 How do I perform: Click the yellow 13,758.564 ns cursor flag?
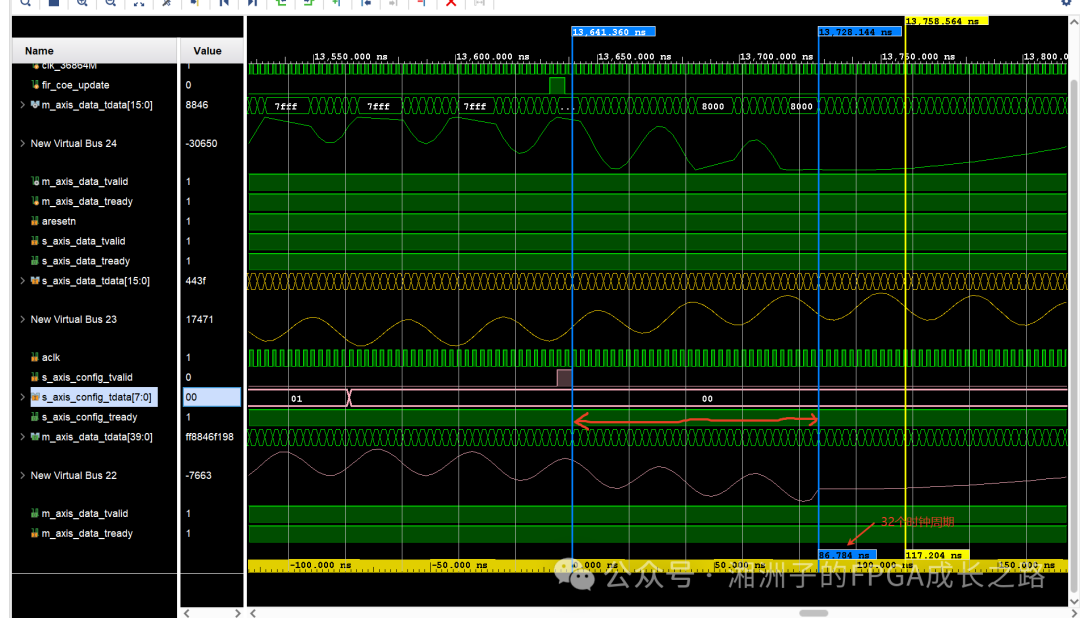[x=946, y=21]
